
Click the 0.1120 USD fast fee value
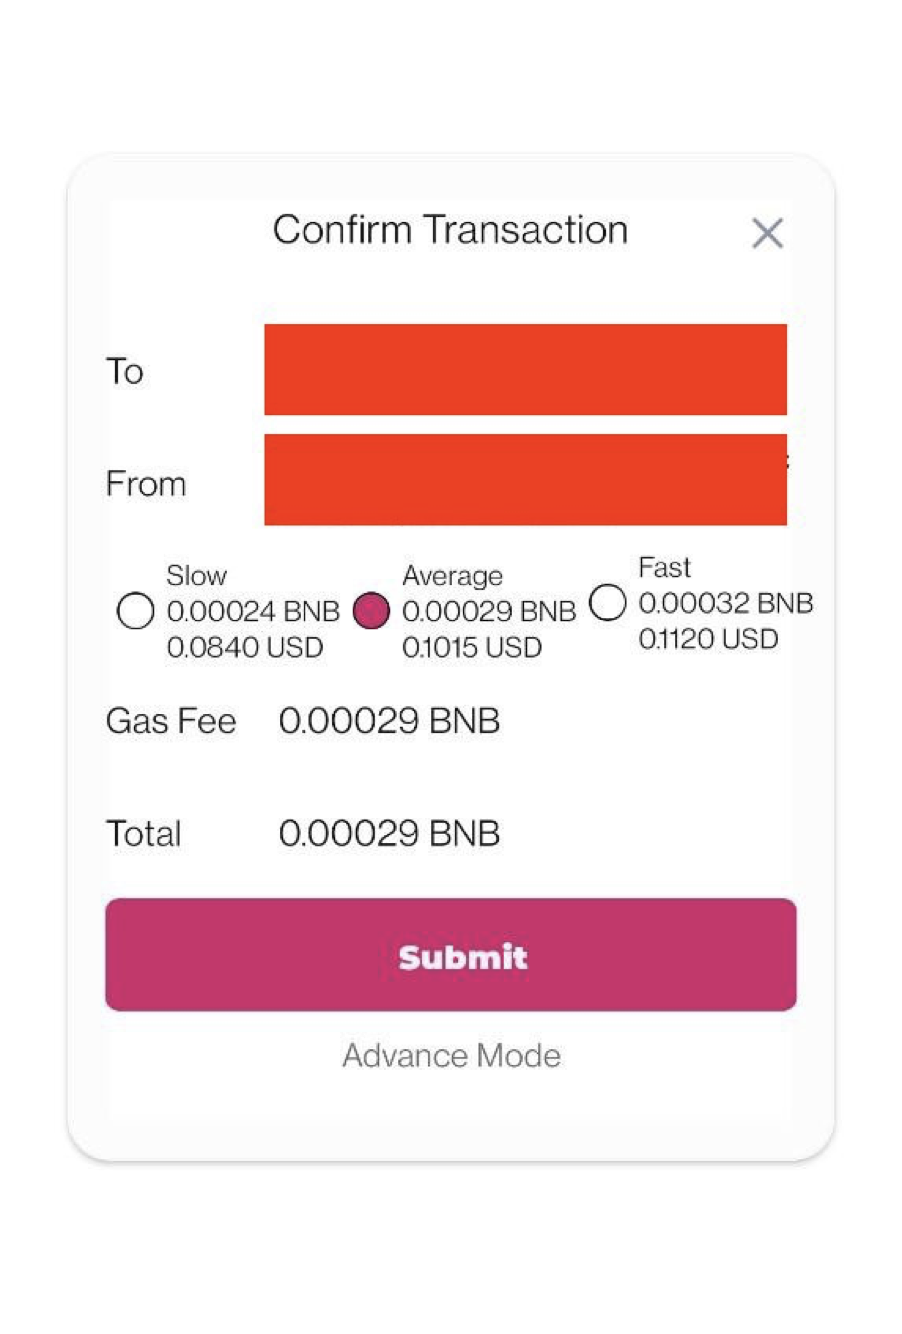coord(708,639)
